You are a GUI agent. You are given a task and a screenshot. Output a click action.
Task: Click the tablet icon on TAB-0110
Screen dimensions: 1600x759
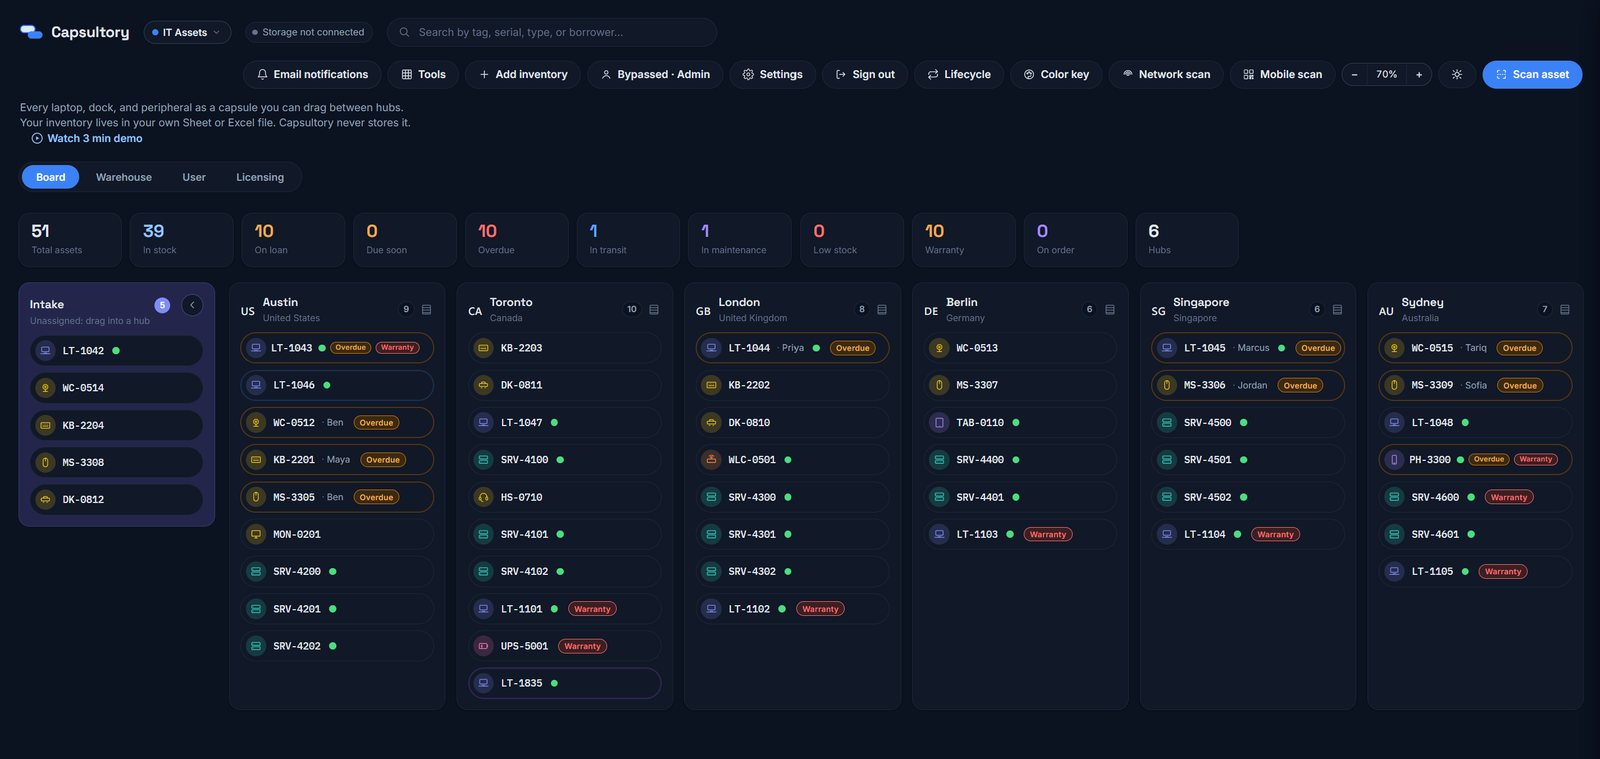pyautogui.click(x=939, y=423)
